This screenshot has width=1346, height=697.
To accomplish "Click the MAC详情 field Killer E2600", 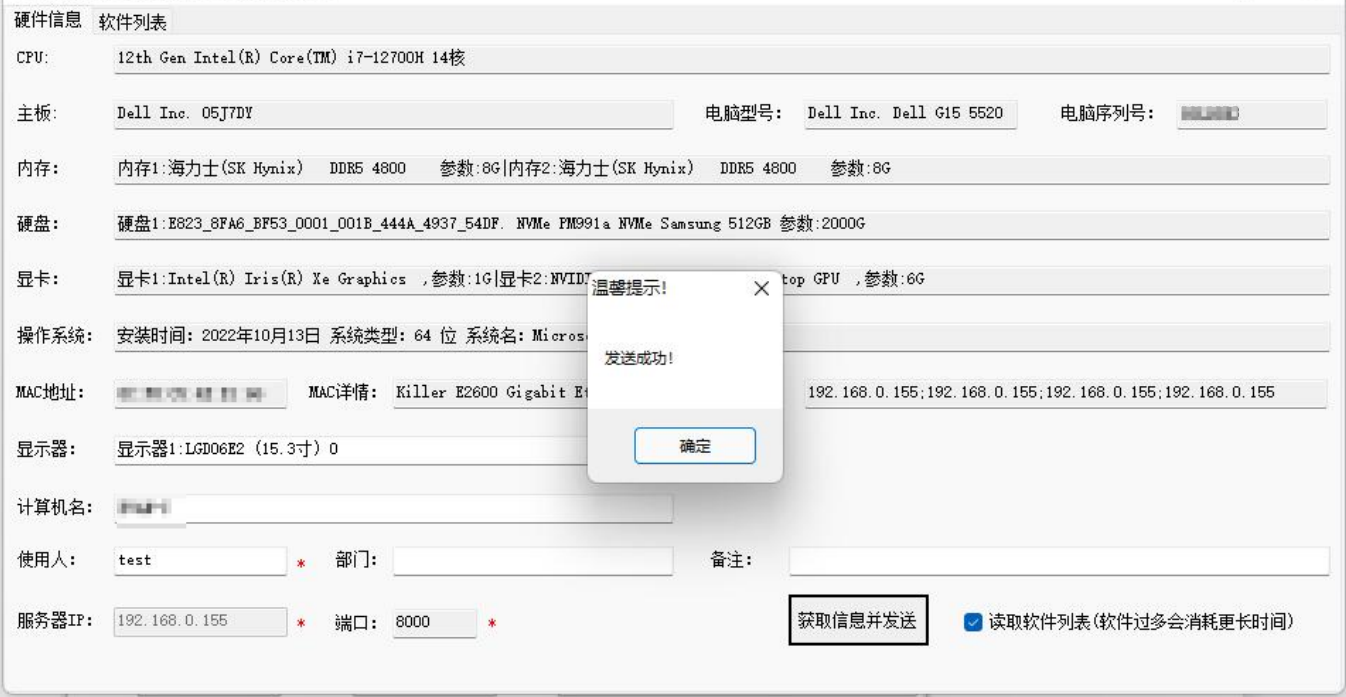I will 490,392.
